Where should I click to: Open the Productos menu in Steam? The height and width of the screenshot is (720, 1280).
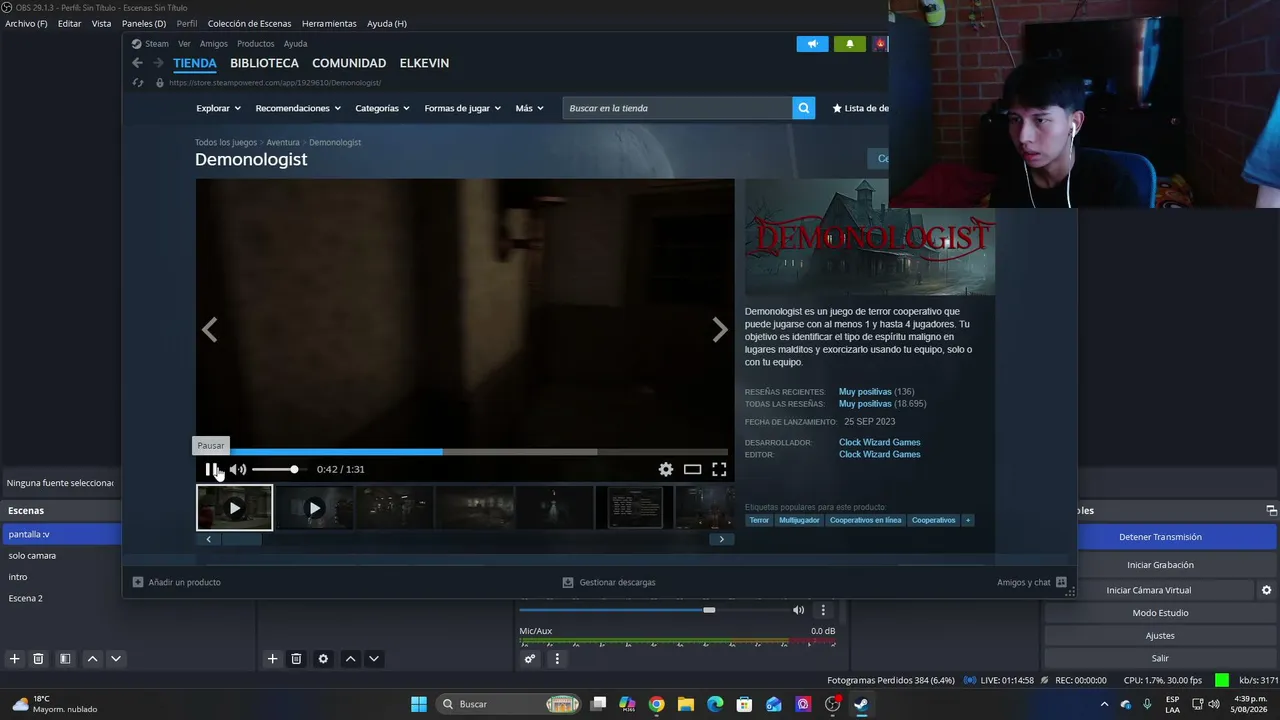coord(255,44)
